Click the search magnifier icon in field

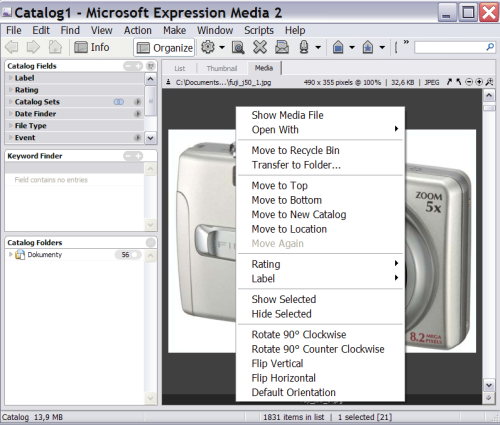pyautogui.click(x=490, y=47)
